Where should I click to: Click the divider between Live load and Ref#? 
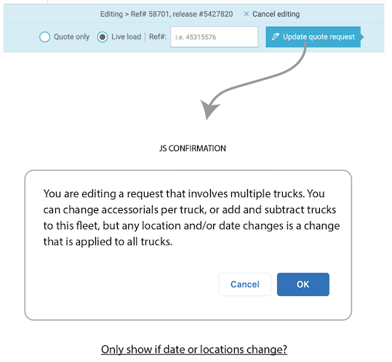point(145,37)
